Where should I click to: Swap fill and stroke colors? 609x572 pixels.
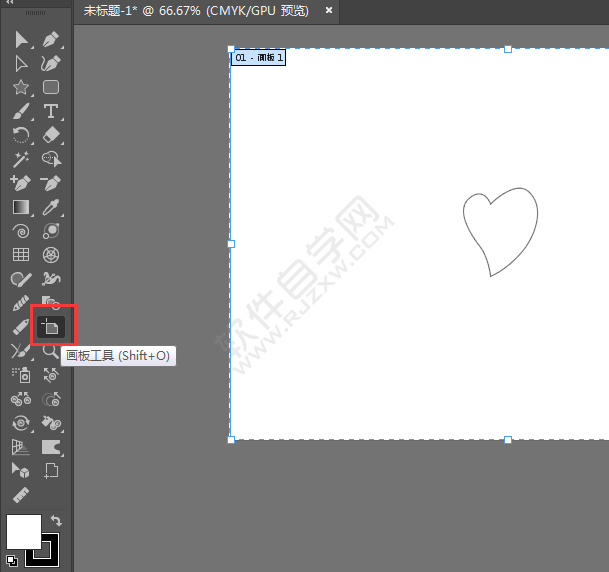(x=56, y=520)
